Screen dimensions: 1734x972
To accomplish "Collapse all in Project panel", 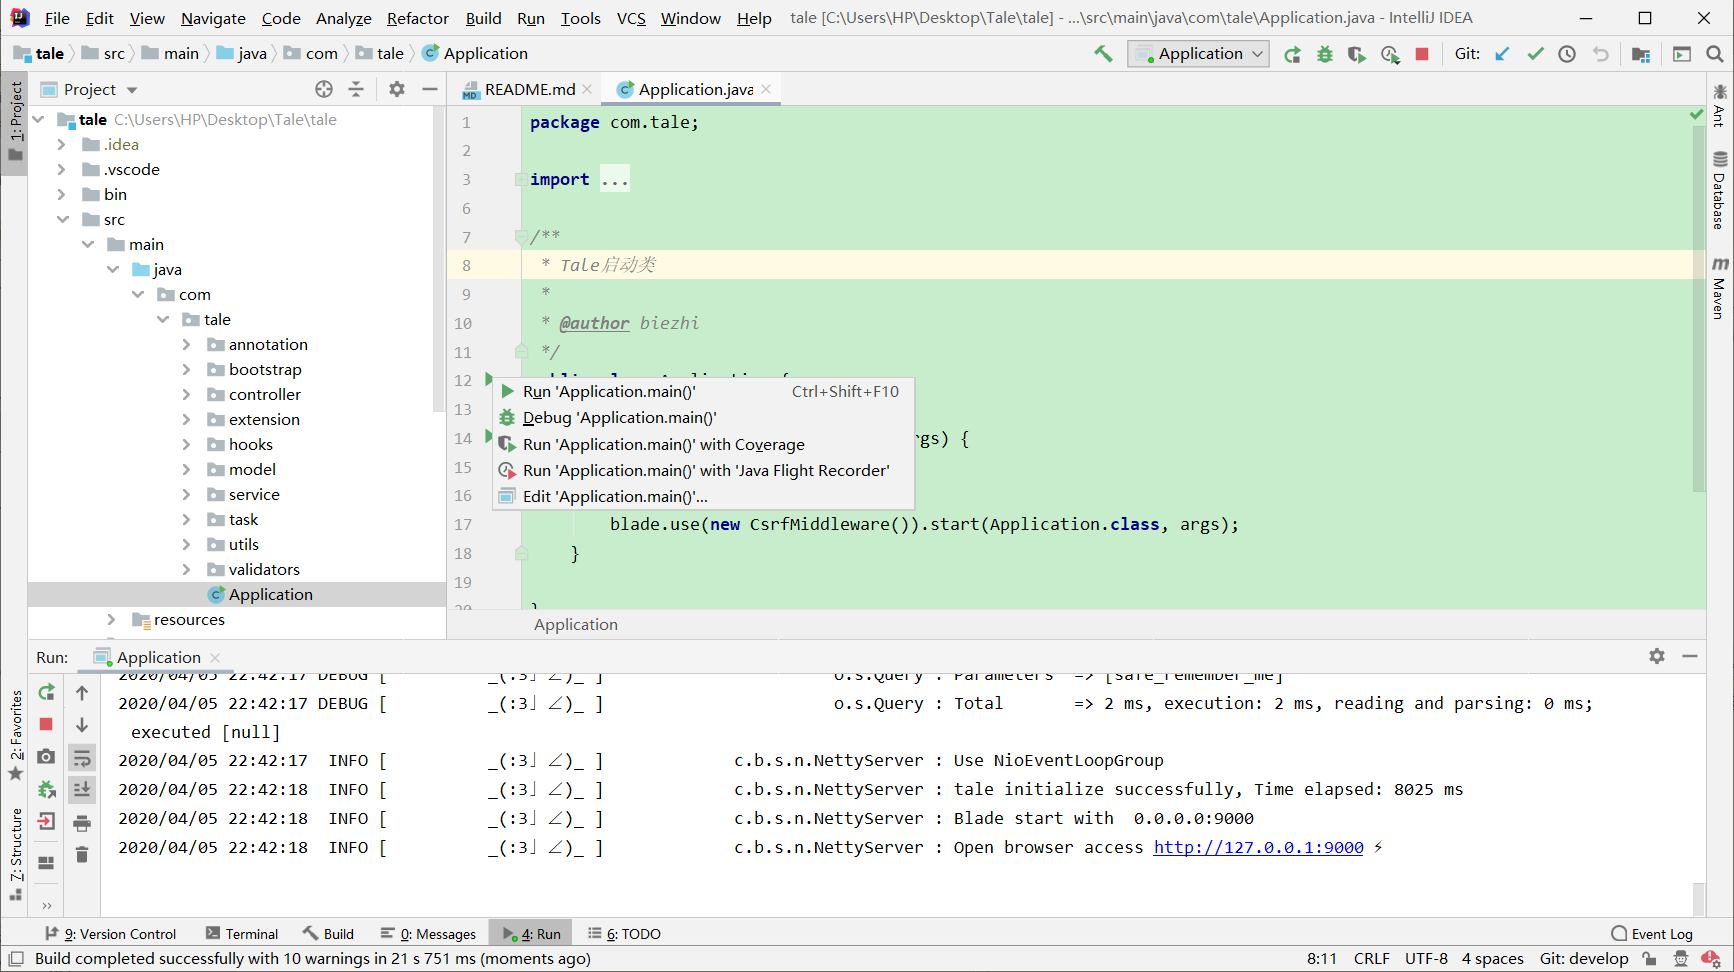I will click(x=356, y=89).
